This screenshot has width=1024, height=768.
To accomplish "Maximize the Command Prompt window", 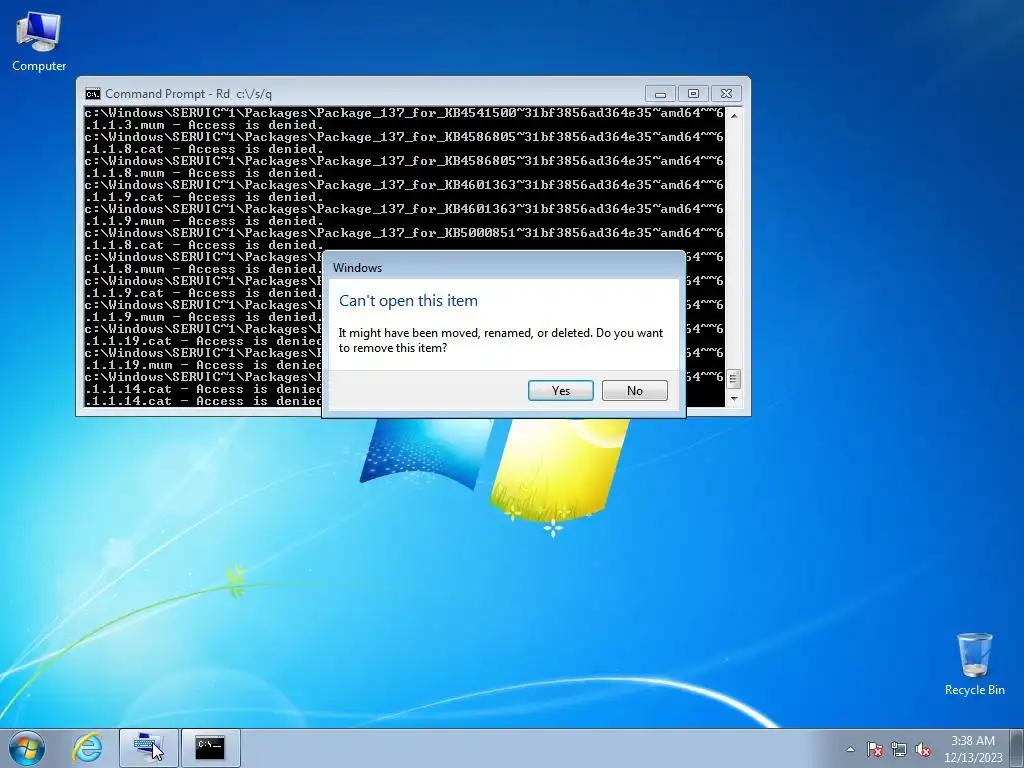I will coord(693,94).
